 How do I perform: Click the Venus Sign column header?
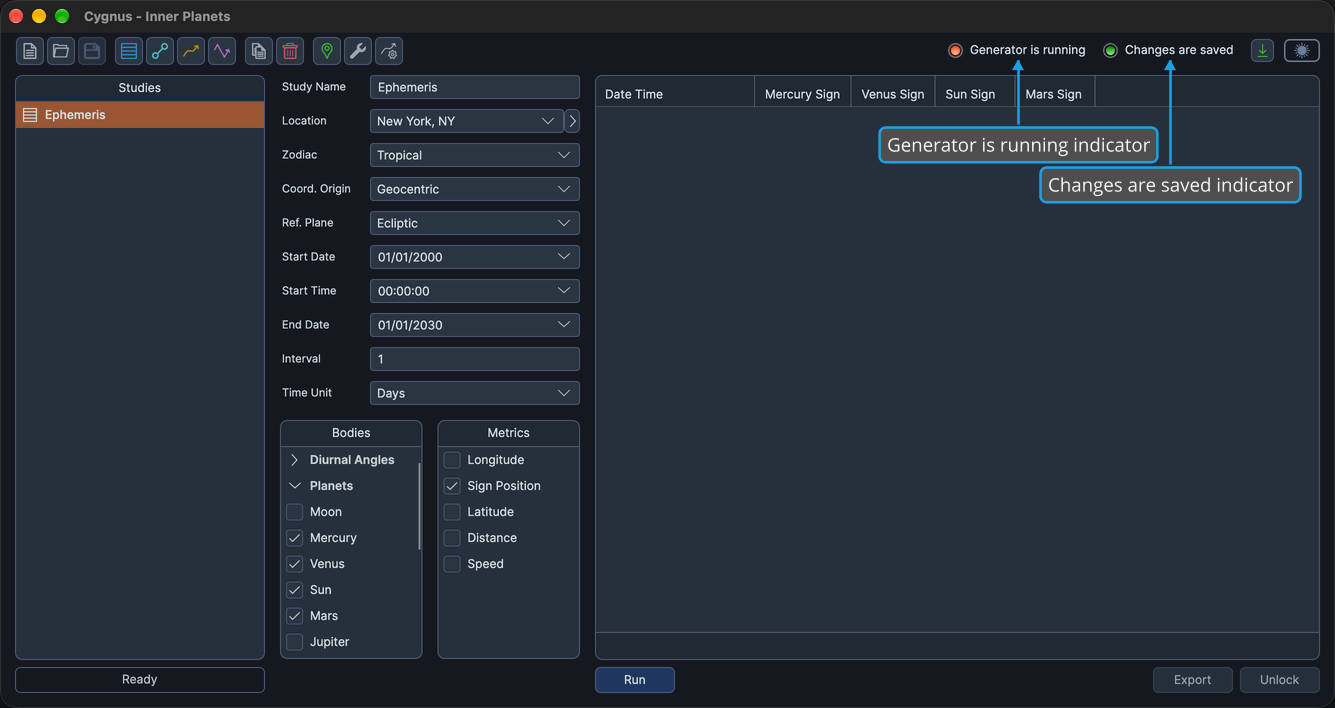893,94
